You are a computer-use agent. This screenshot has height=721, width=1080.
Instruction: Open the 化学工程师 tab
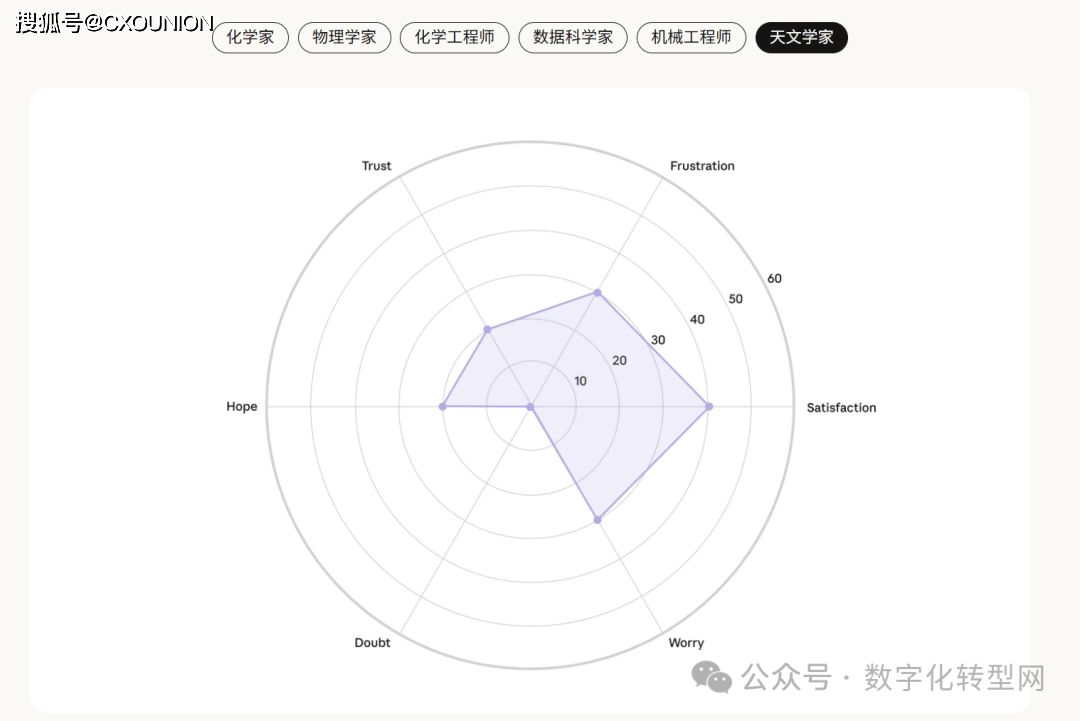pos(454,38)
